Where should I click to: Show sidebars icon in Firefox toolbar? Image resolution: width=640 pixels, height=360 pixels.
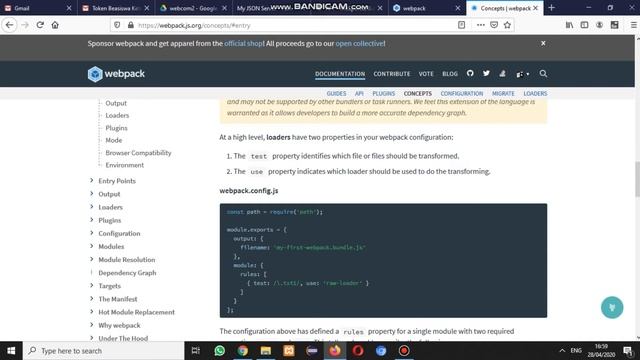tap(584, 25)
